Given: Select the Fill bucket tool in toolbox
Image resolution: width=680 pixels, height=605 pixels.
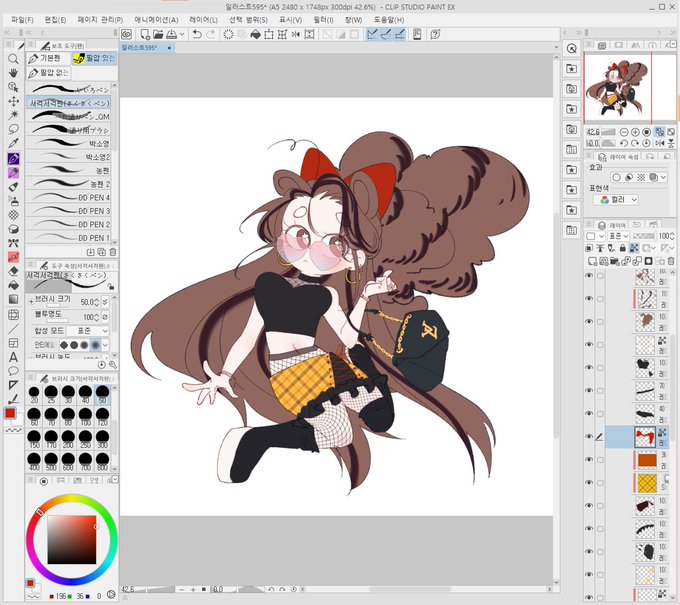Looking at the screenshot, I should [13, 285].
